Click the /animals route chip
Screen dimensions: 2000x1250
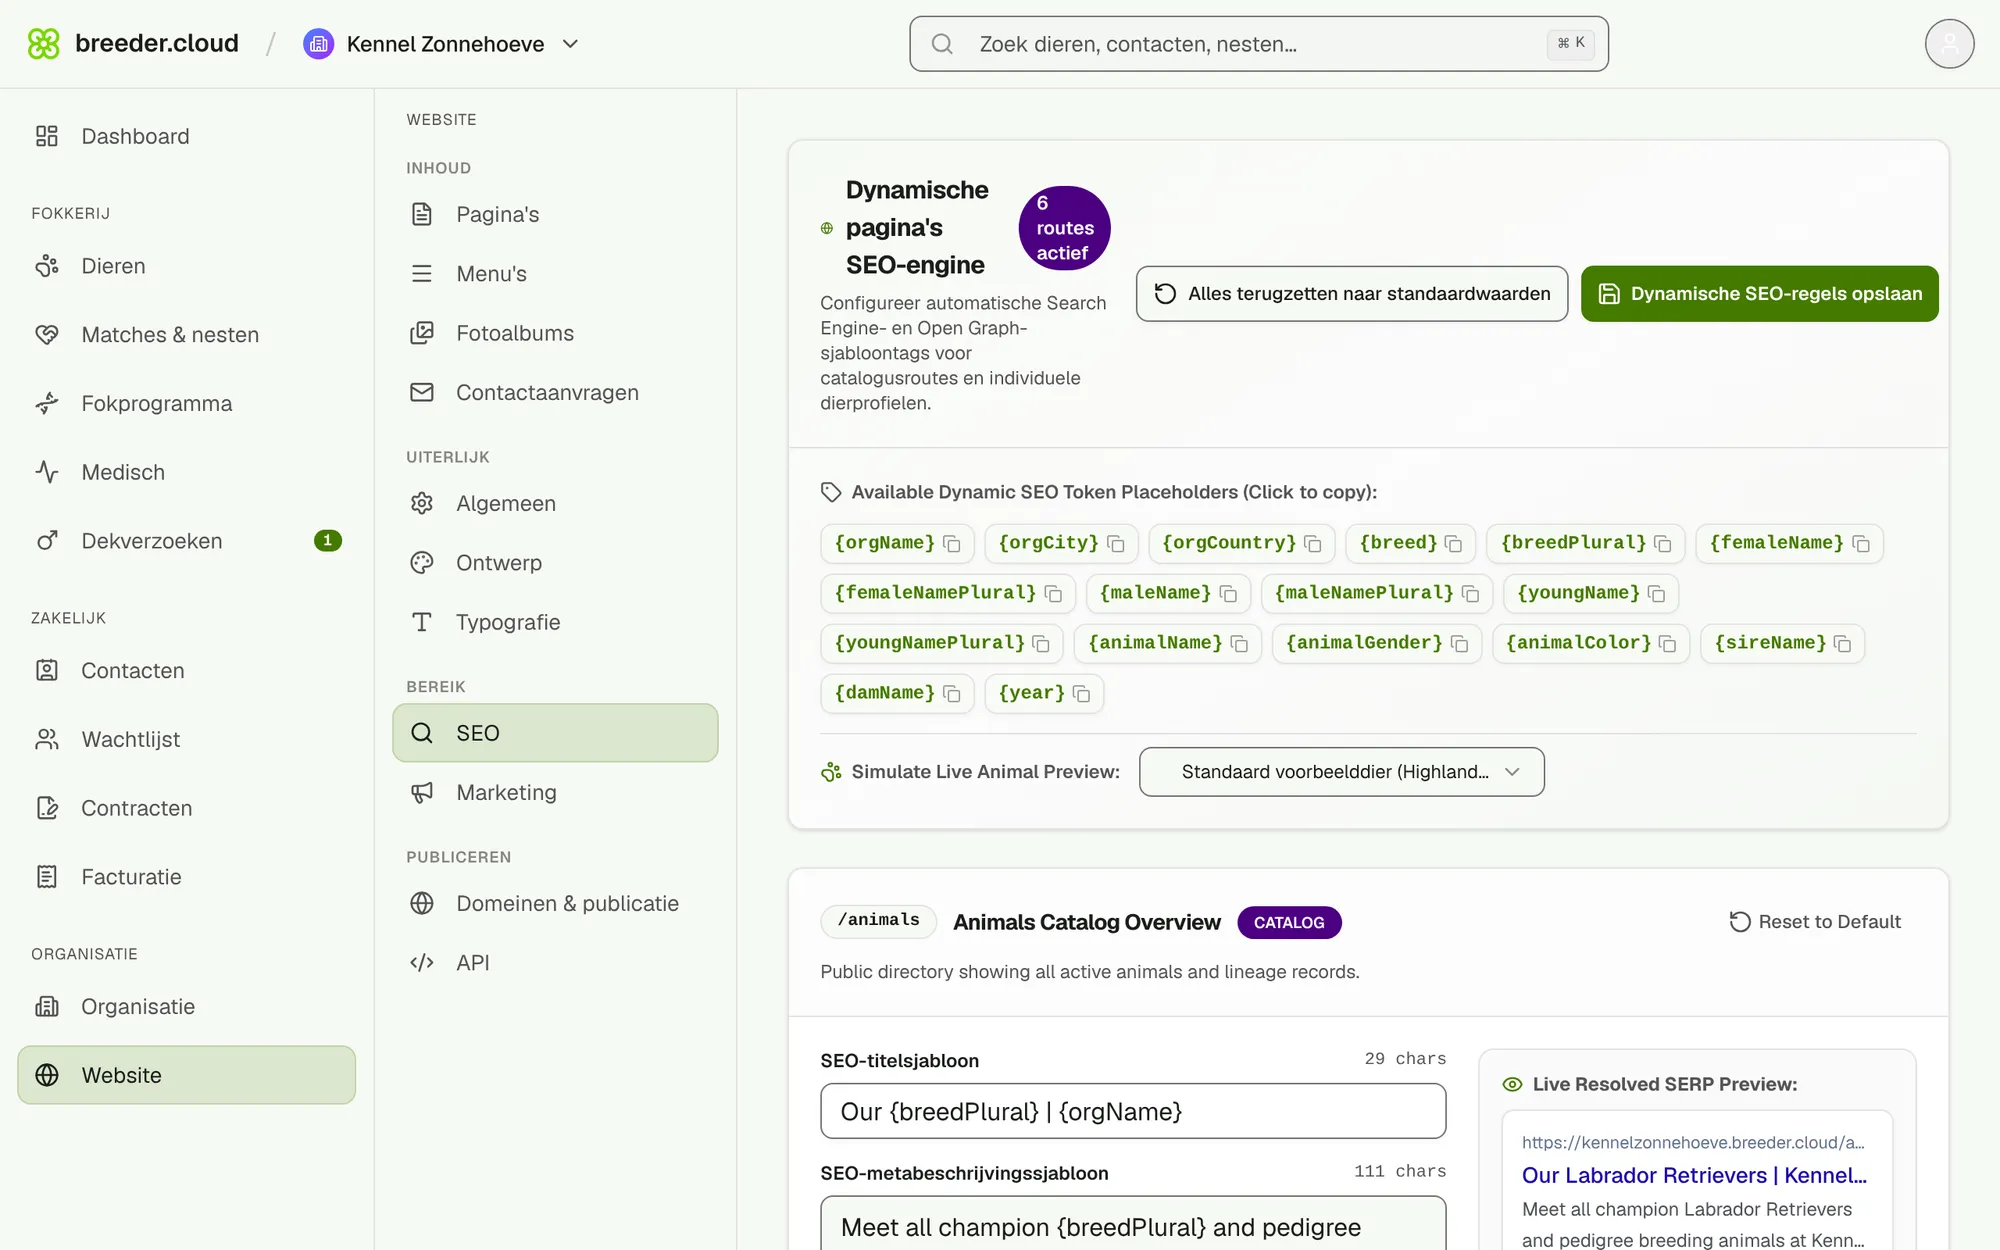tap(878, 921)
